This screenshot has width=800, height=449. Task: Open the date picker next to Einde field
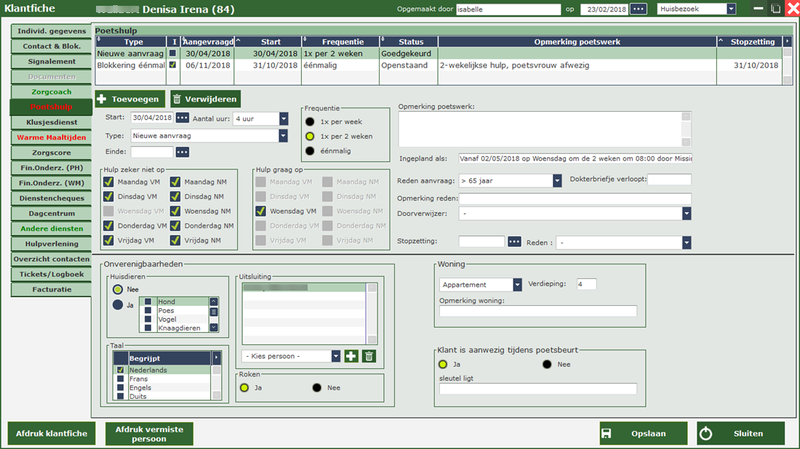(x=182, y=152)
